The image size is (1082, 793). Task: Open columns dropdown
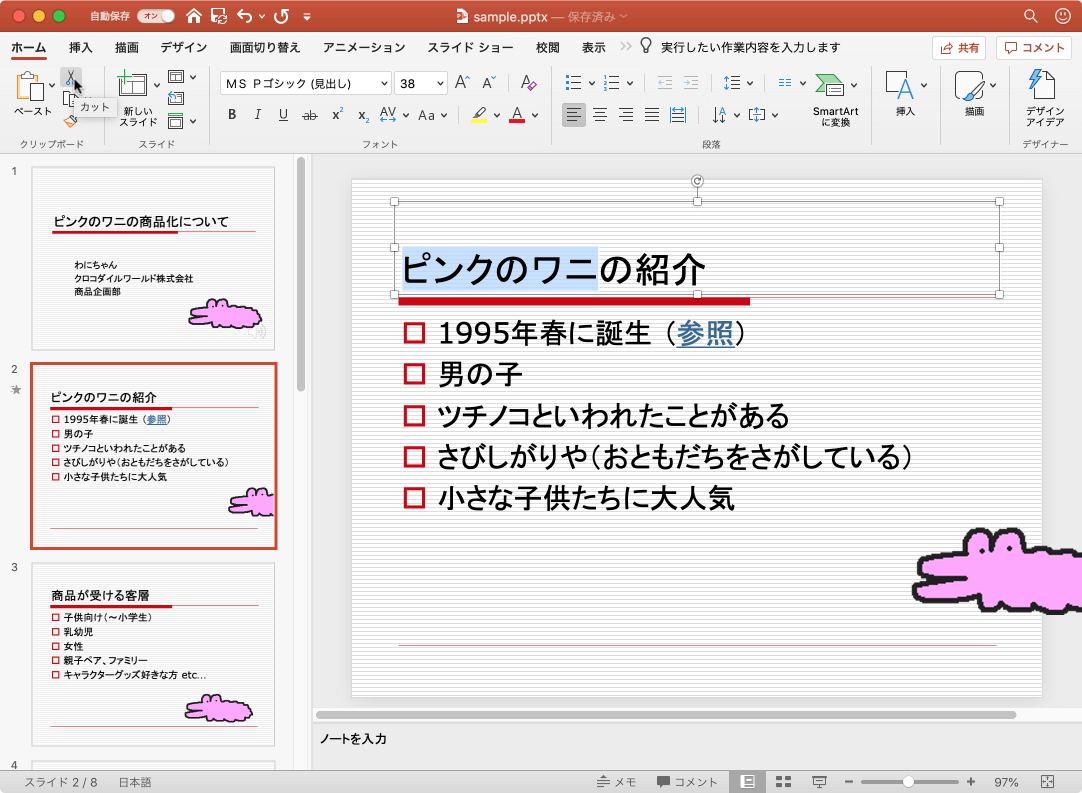791,83
